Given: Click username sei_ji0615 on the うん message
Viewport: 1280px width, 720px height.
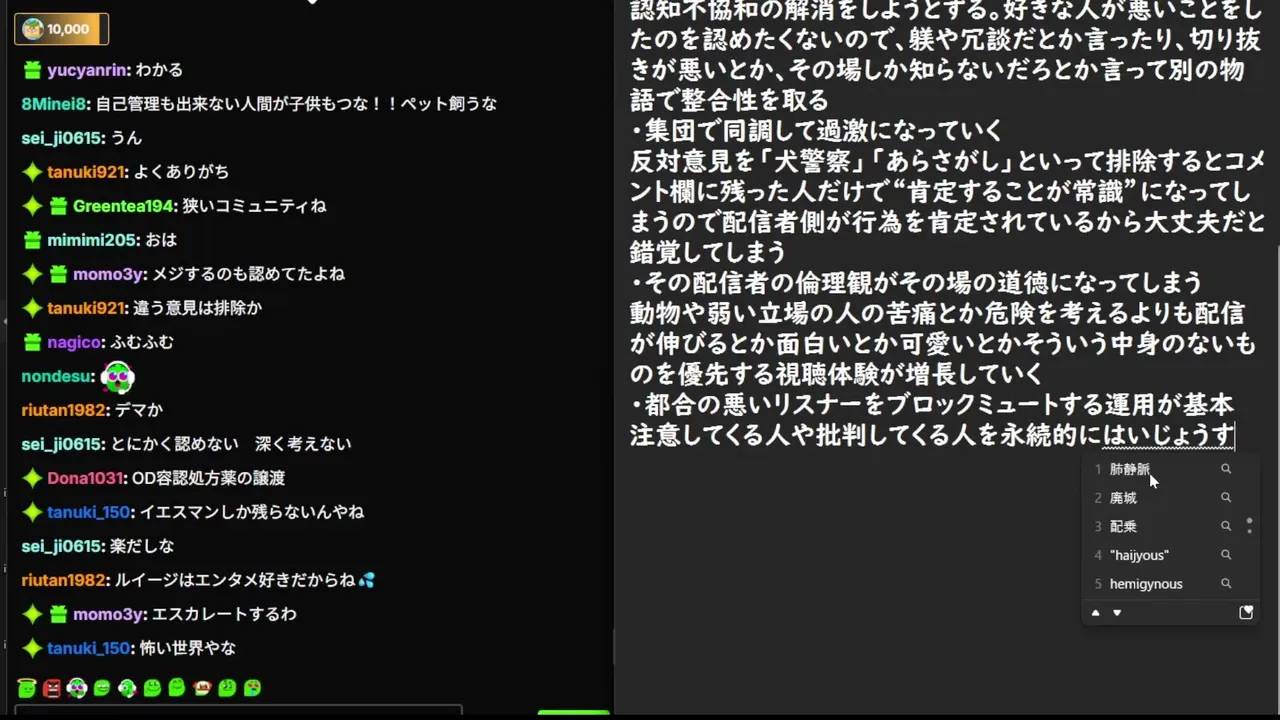Looking at the screenshot, I should click(61, 138).
